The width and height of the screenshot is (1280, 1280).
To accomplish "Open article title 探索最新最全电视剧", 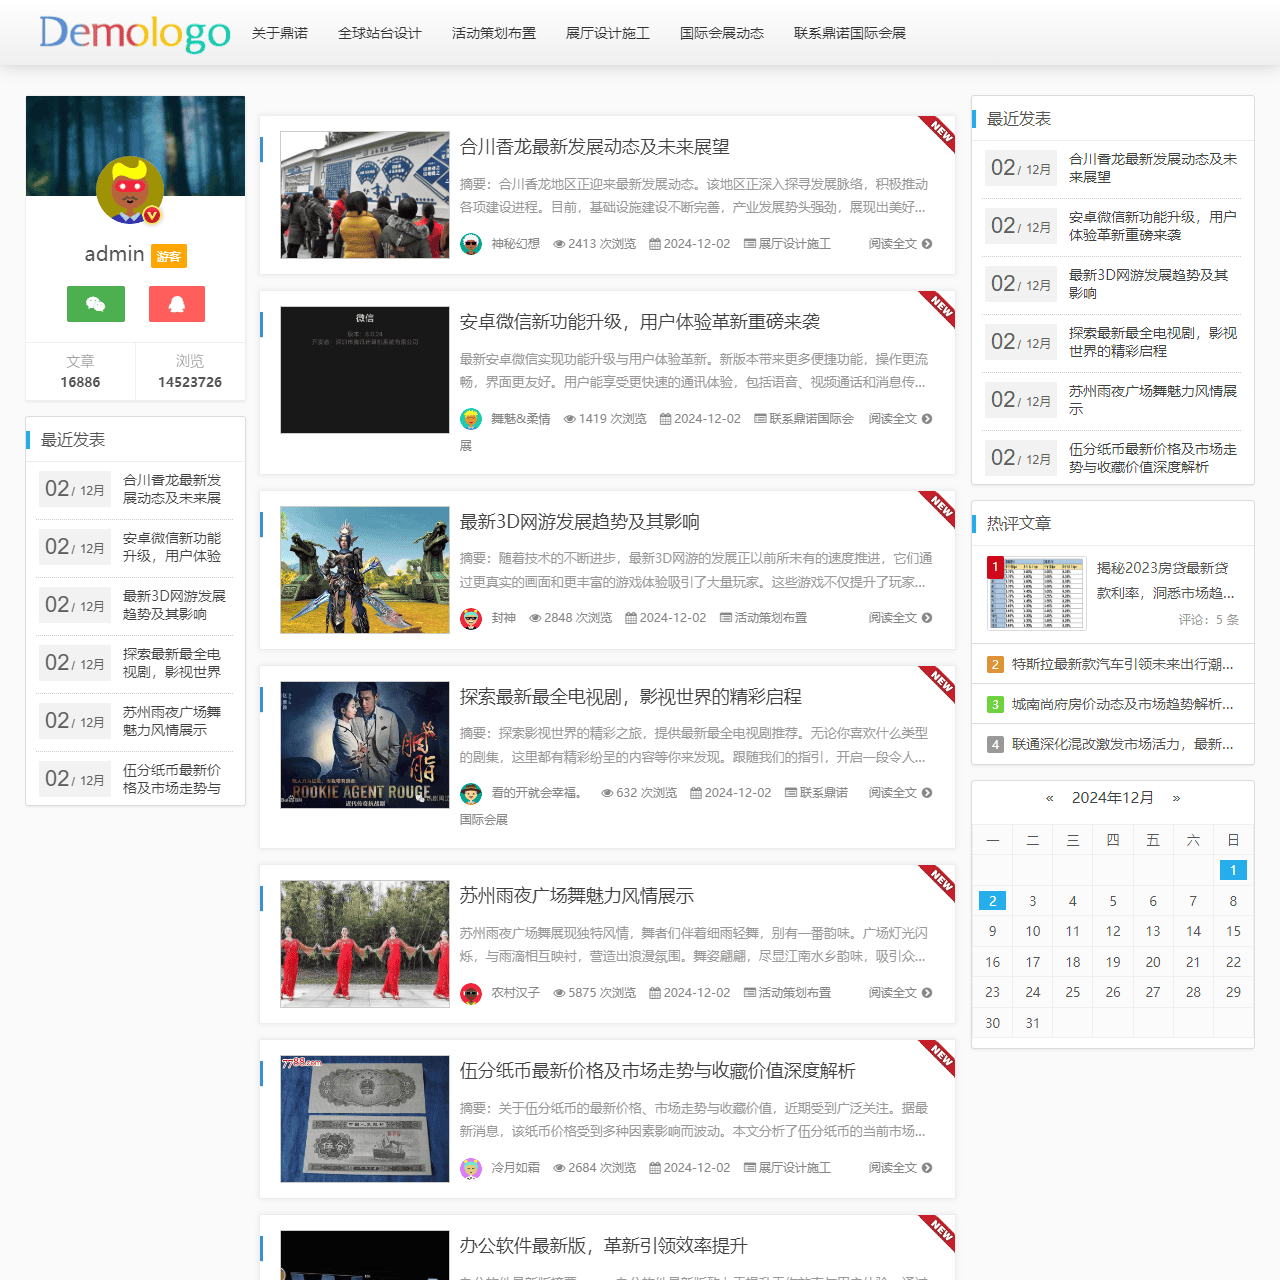I will (631, 697).
